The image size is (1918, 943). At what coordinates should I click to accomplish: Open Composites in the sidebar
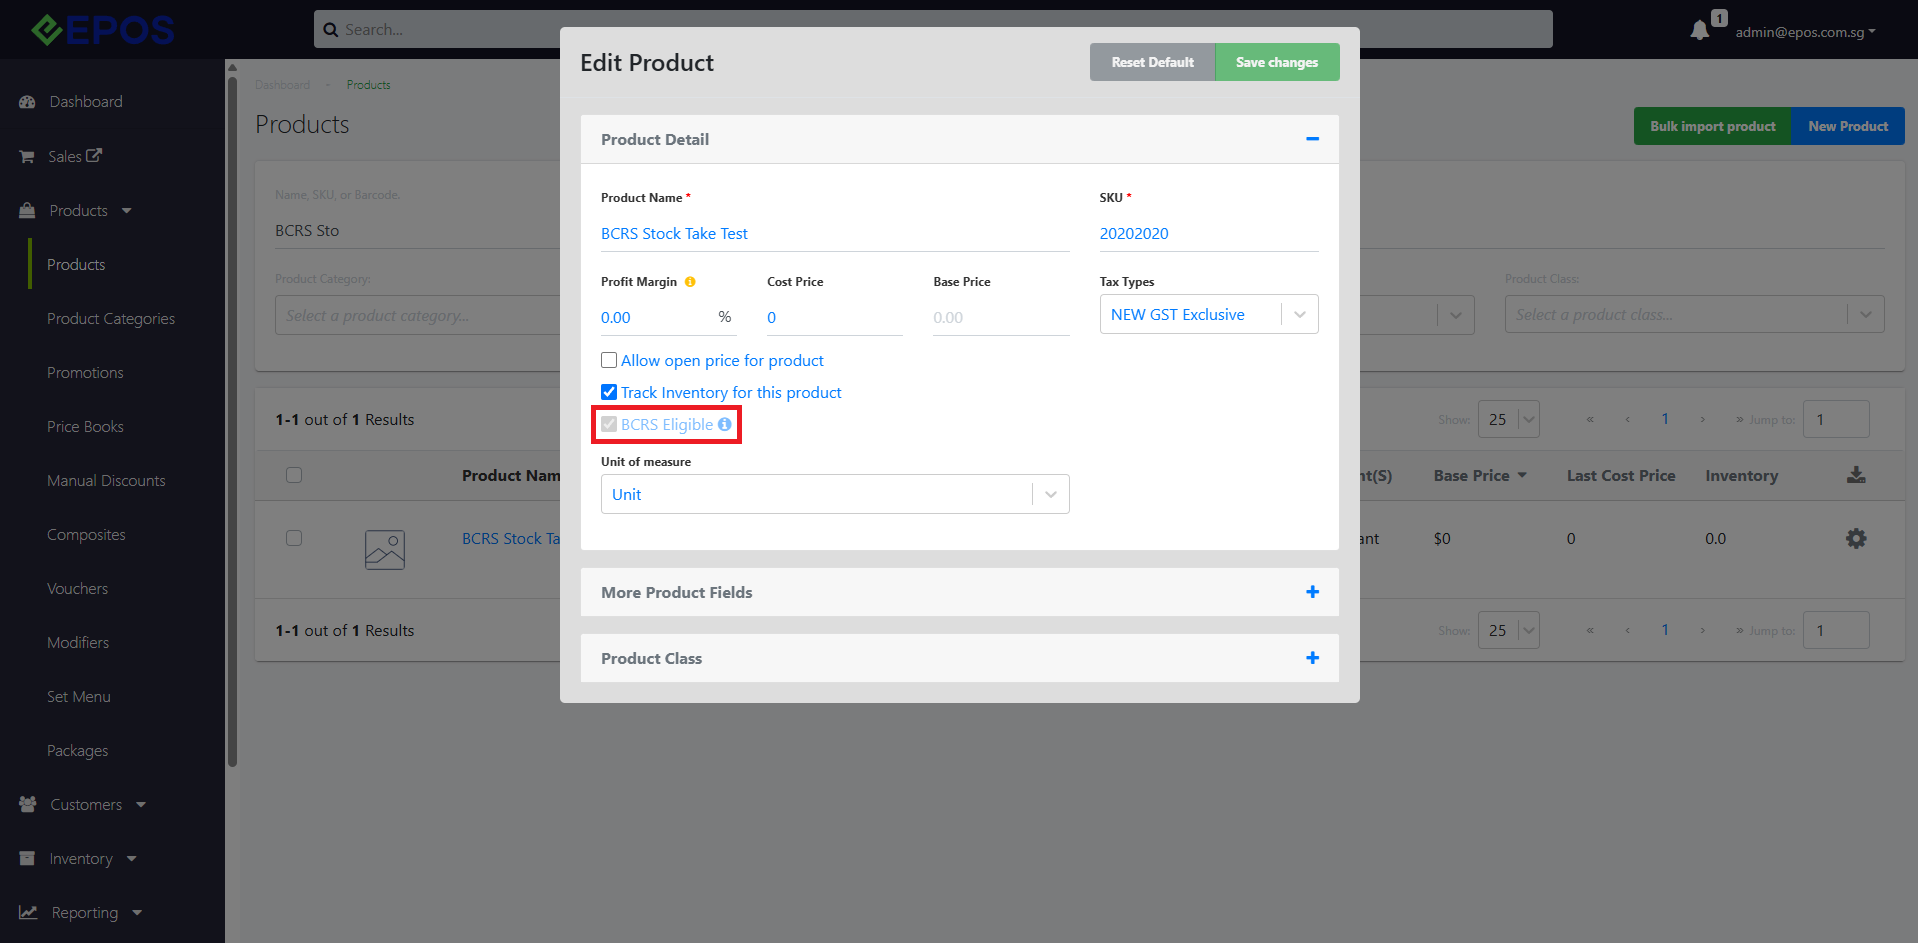pos(86,534)
